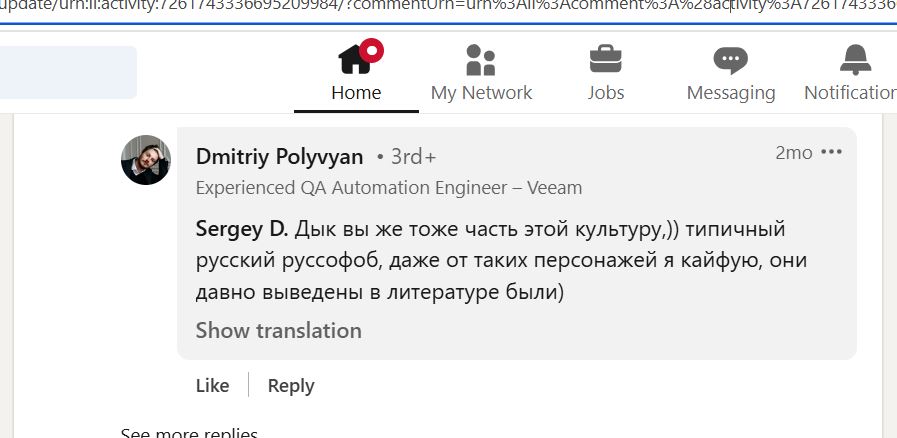The image size is (897, 438).
Task: Open Notifications bell icon
Action: (855, 59)
